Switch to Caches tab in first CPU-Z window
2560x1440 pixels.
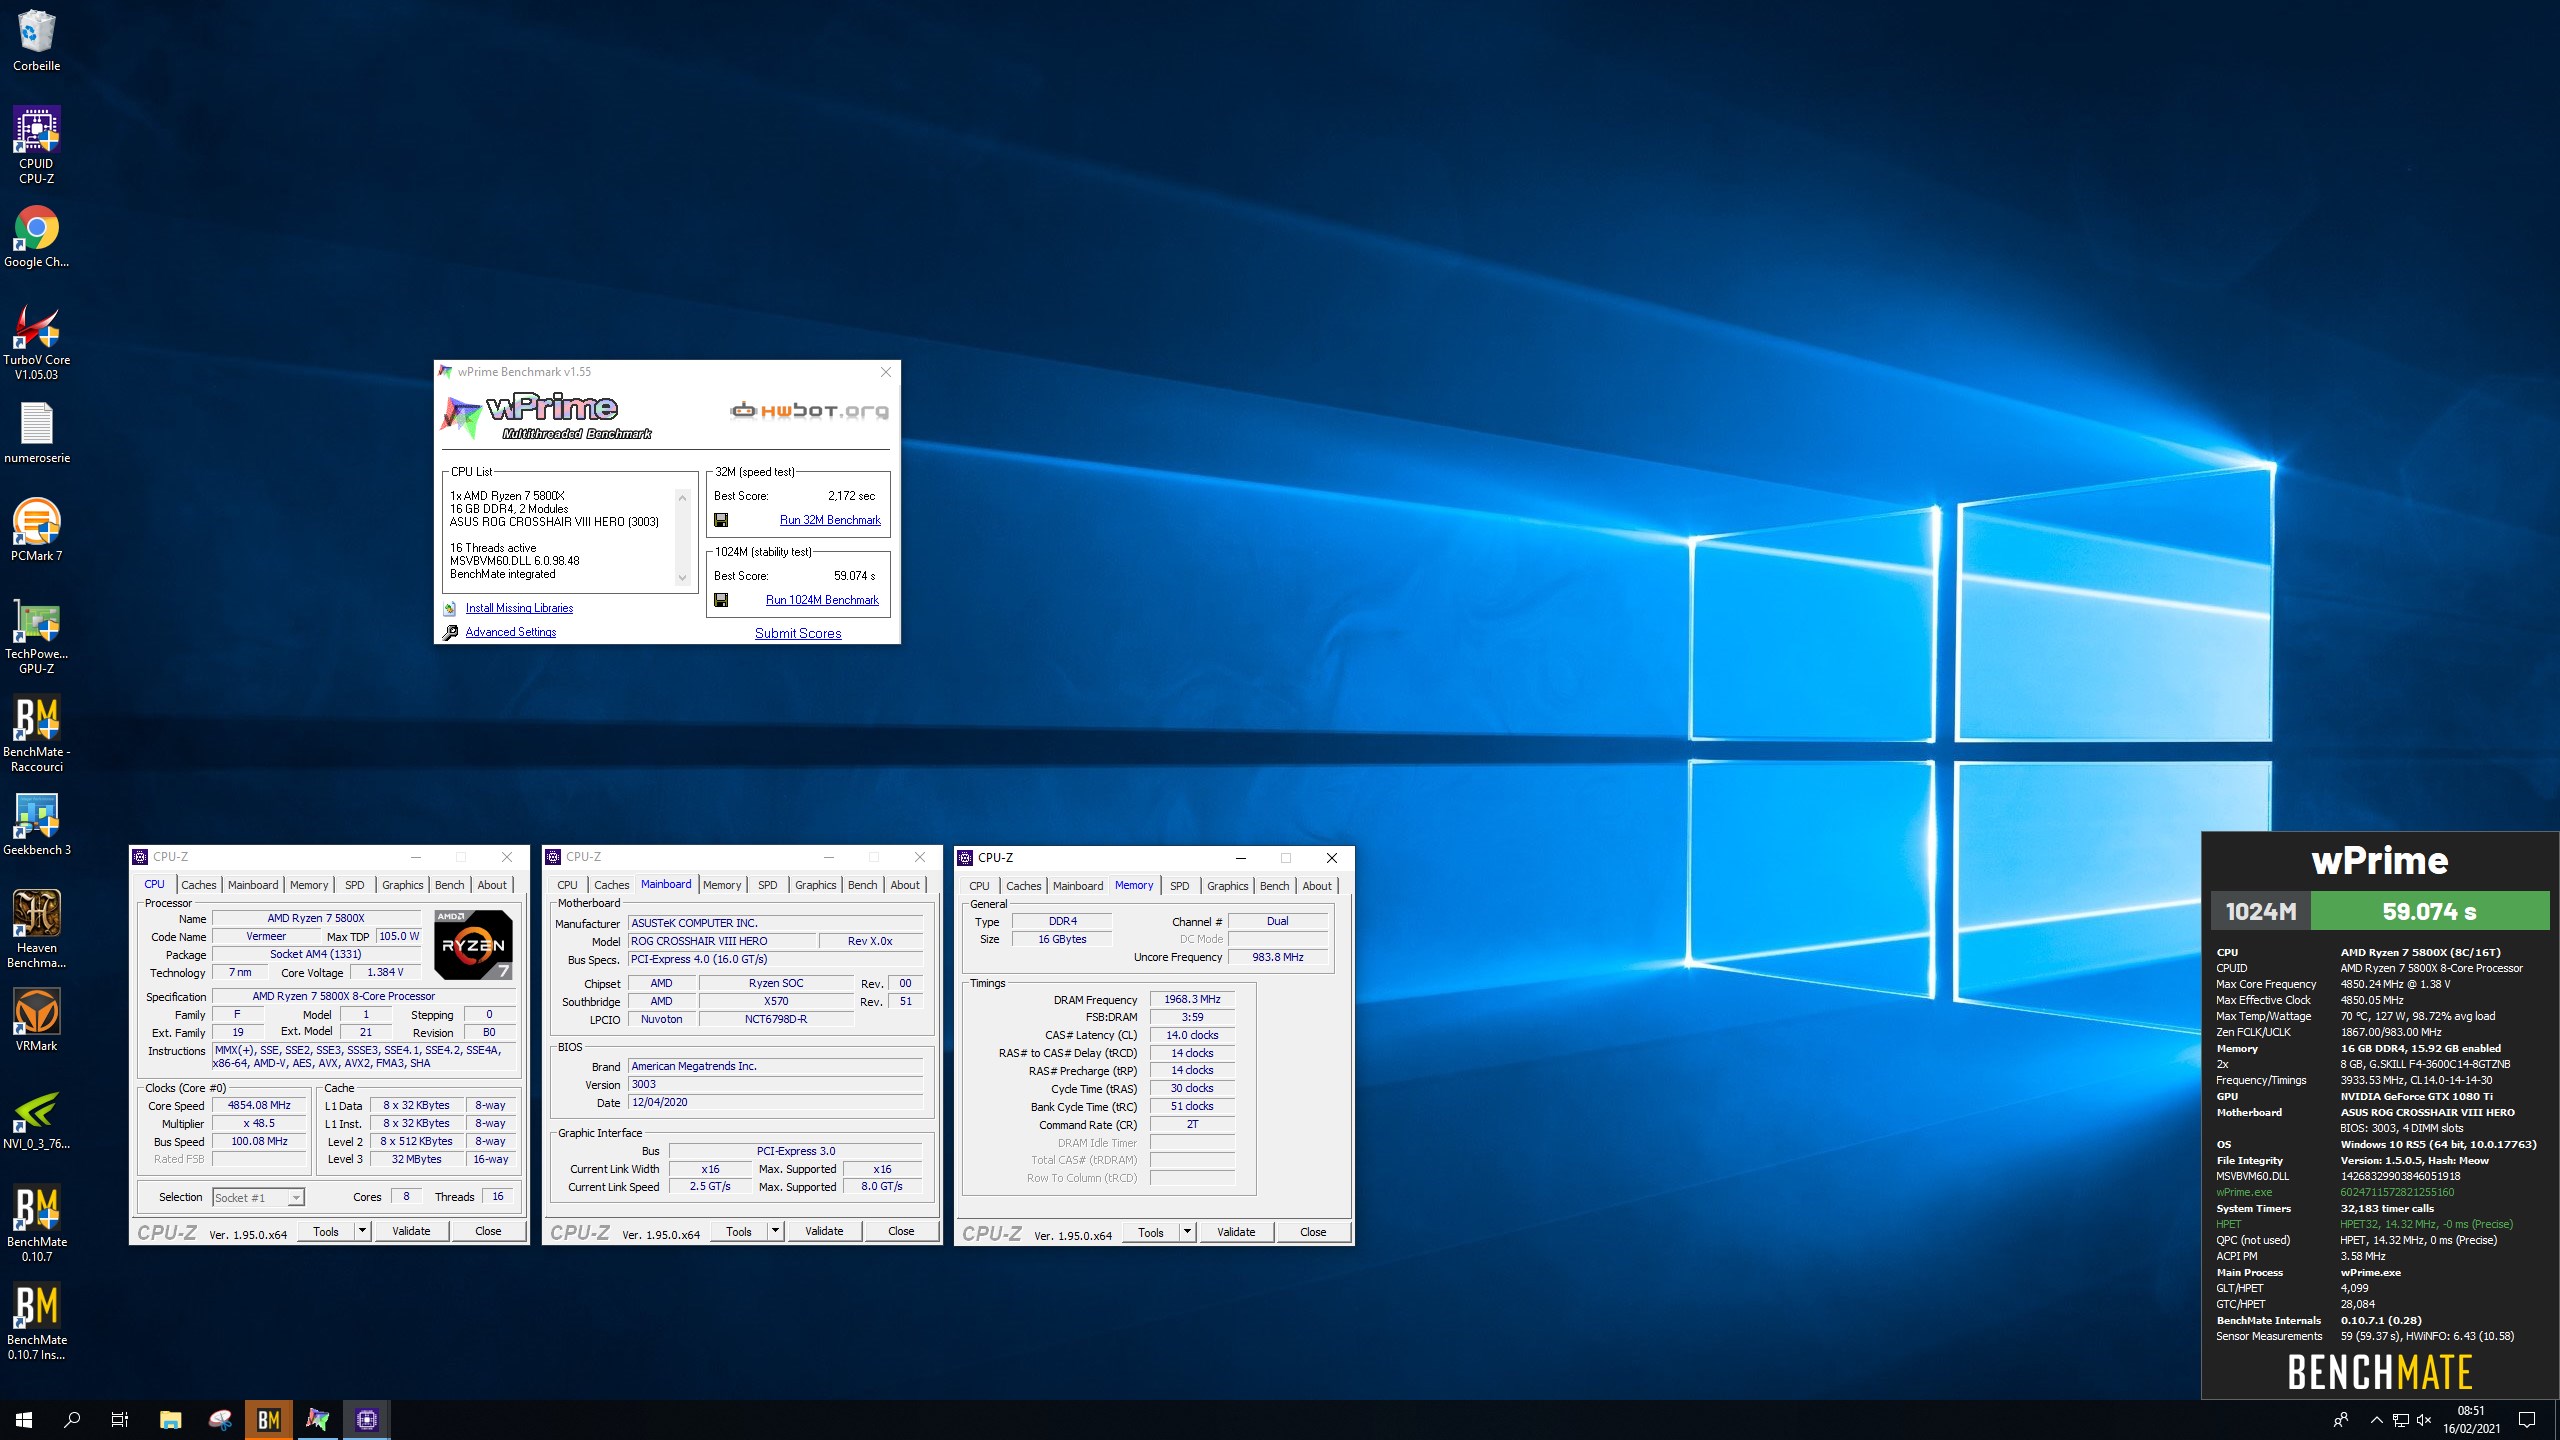coord(198,885)
